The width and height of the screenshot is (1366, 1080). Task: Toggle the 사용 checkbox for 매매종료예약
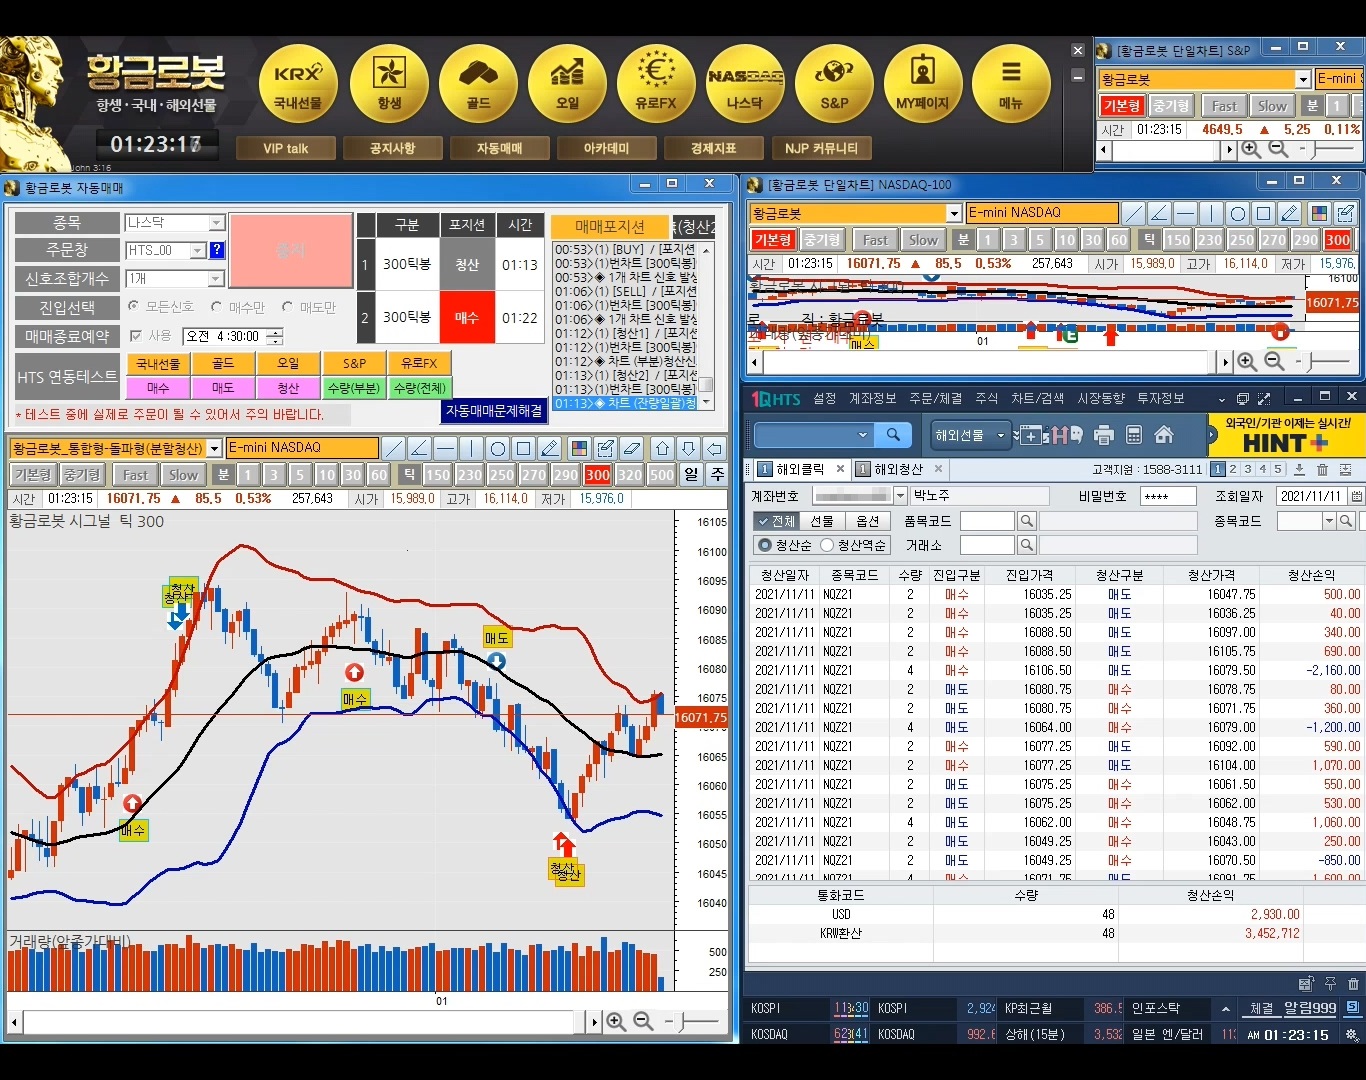(x=136, y=336)
